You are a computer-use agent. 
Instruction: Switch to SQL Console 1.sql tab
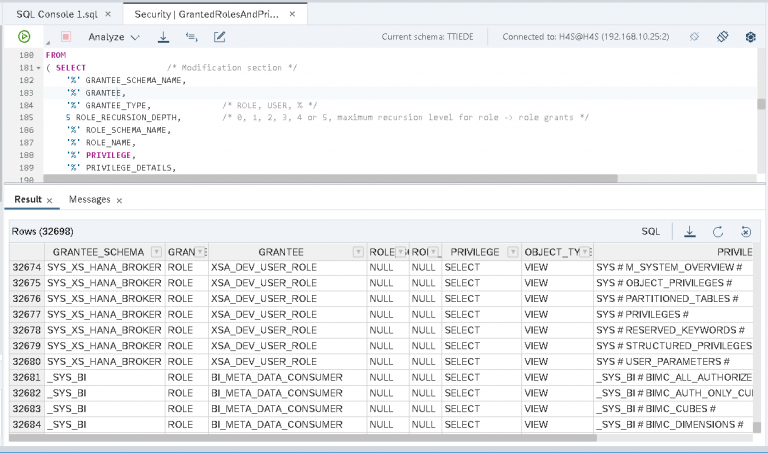click(x=54, y=12)
